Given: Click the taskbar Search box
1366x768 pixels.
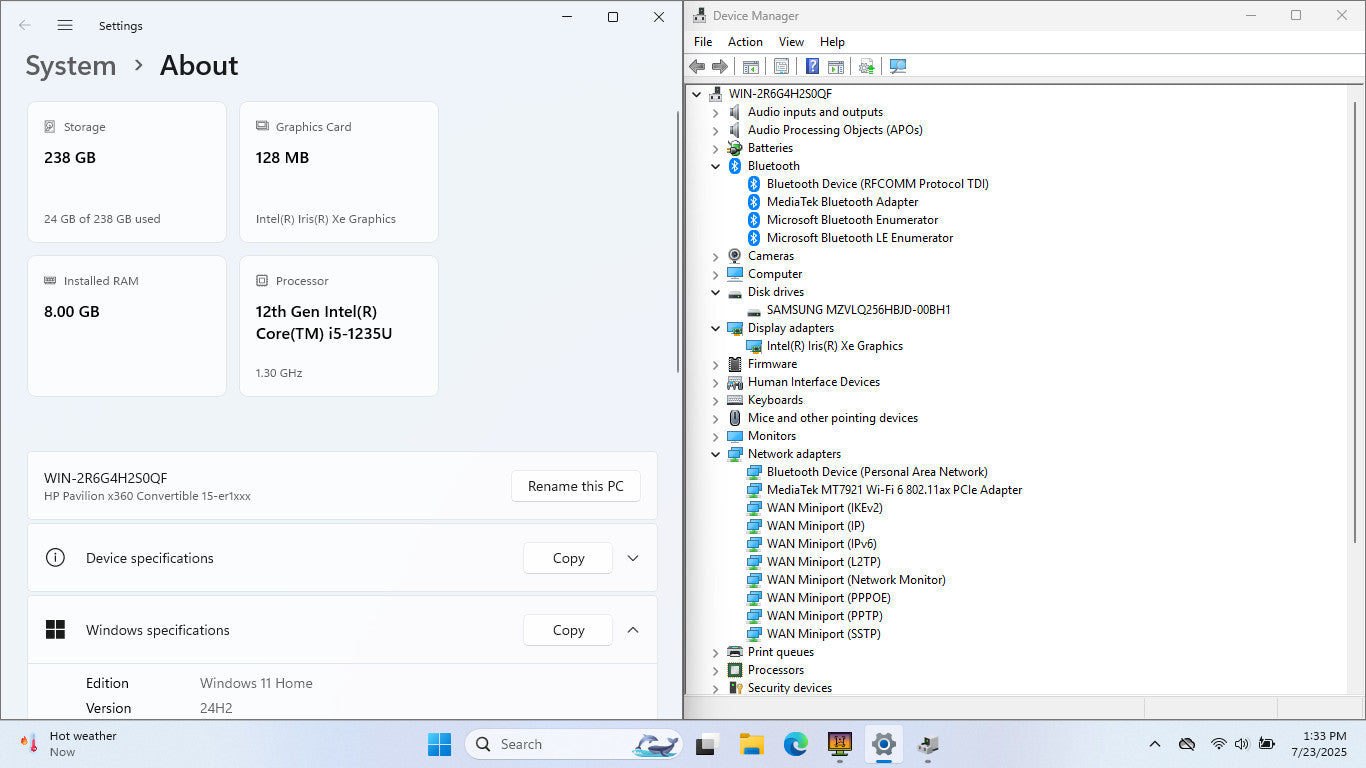Looking at the screenshot, I should [560, 744].
